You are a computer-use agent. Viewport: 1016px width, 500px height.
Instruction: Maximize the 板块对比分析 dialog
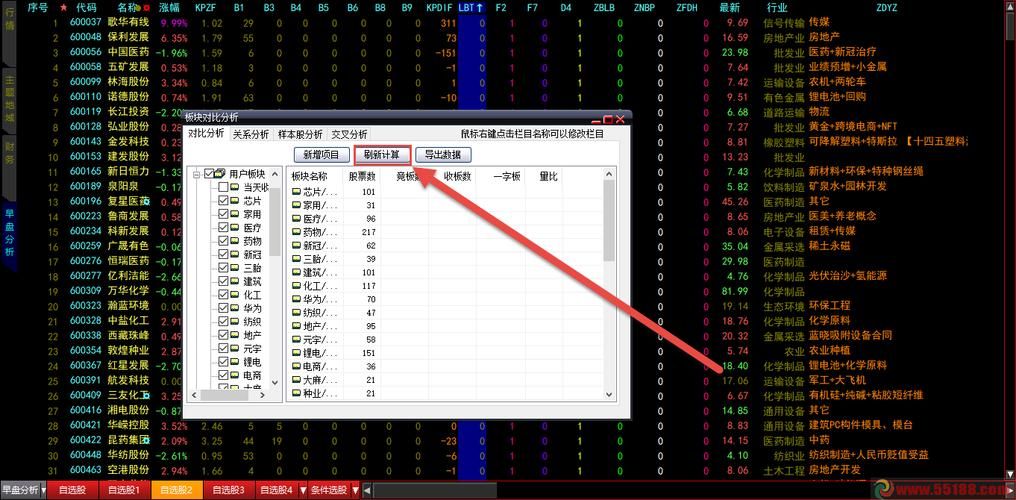(608, 120)
